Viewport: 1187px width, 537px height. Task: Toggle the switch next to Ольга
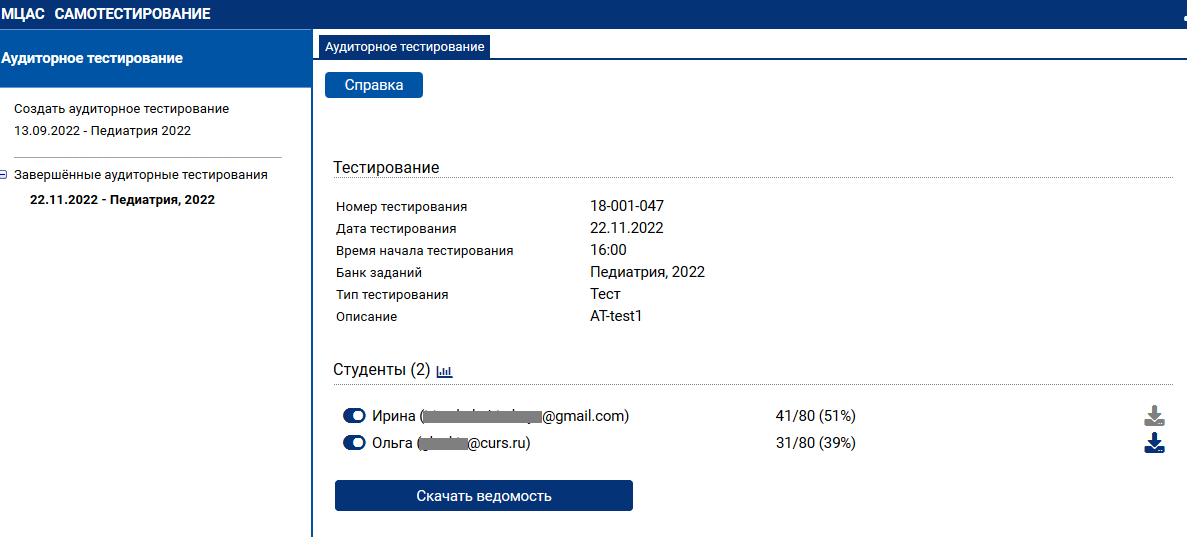tap(354, 443)
